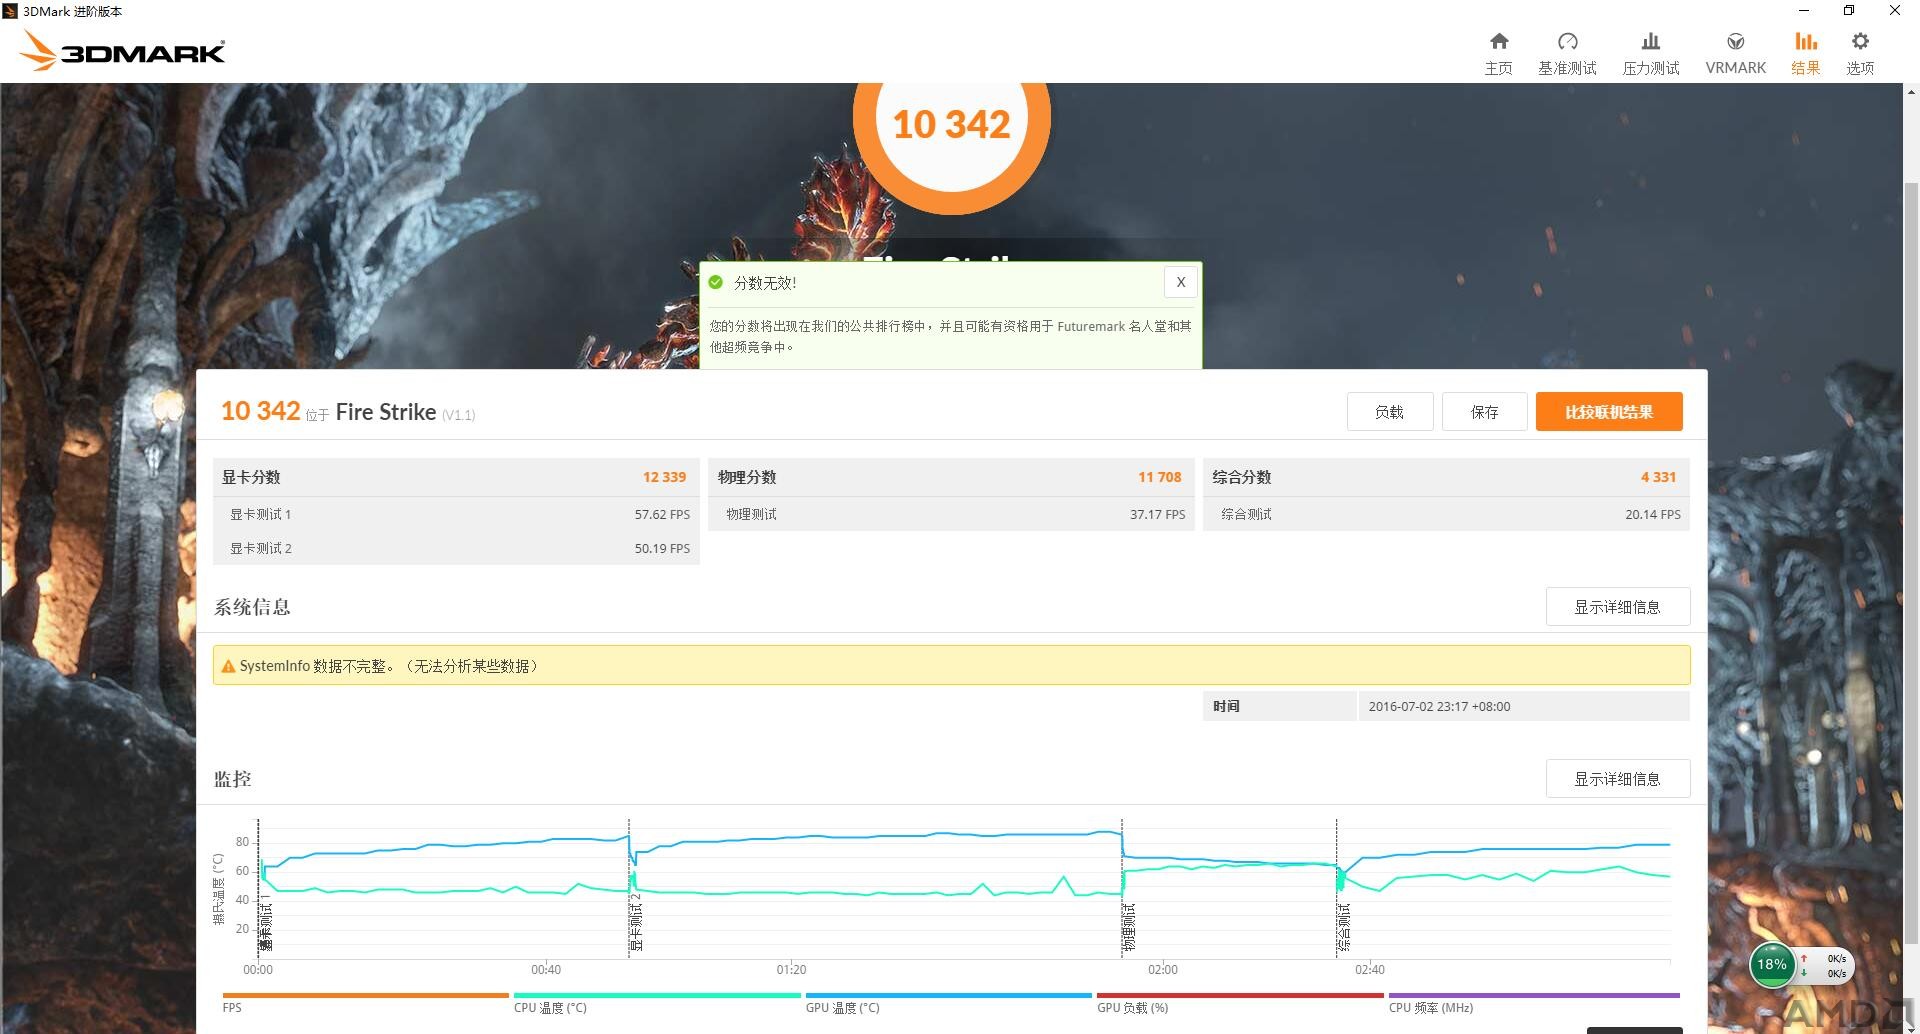Screen dimensions: 1920x1034
Task: Click the orange 比较联机结果 button
Action: tap(1609, 412)
